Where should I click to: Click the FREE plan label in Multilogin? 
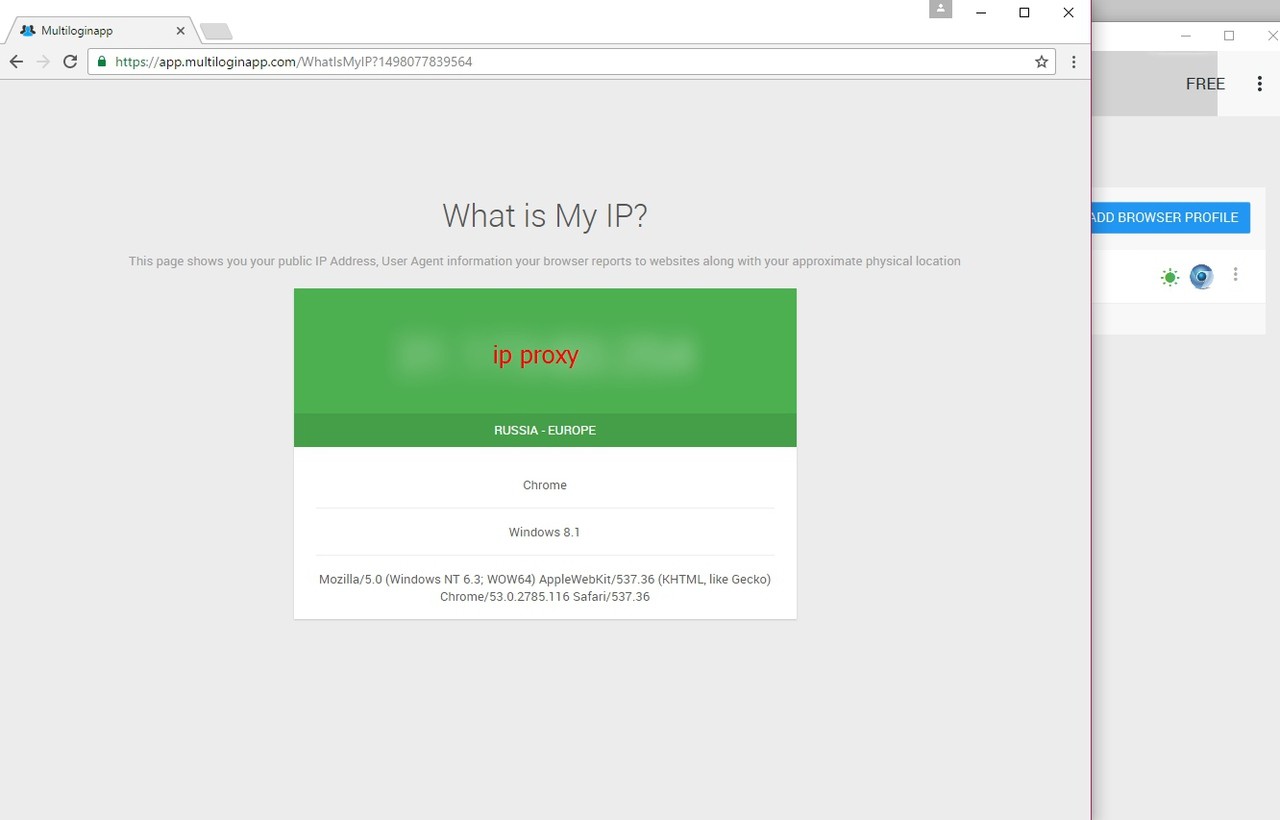(x=1205, y=84)
